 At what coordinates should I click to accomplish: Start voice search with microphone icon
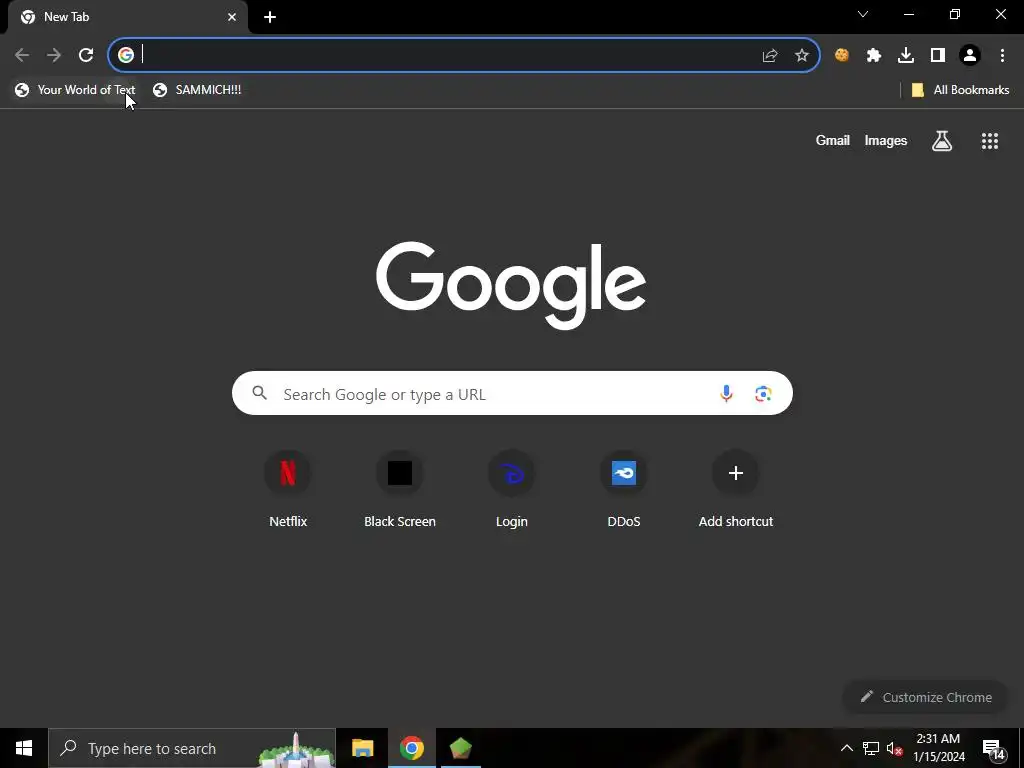coord(726,393)
